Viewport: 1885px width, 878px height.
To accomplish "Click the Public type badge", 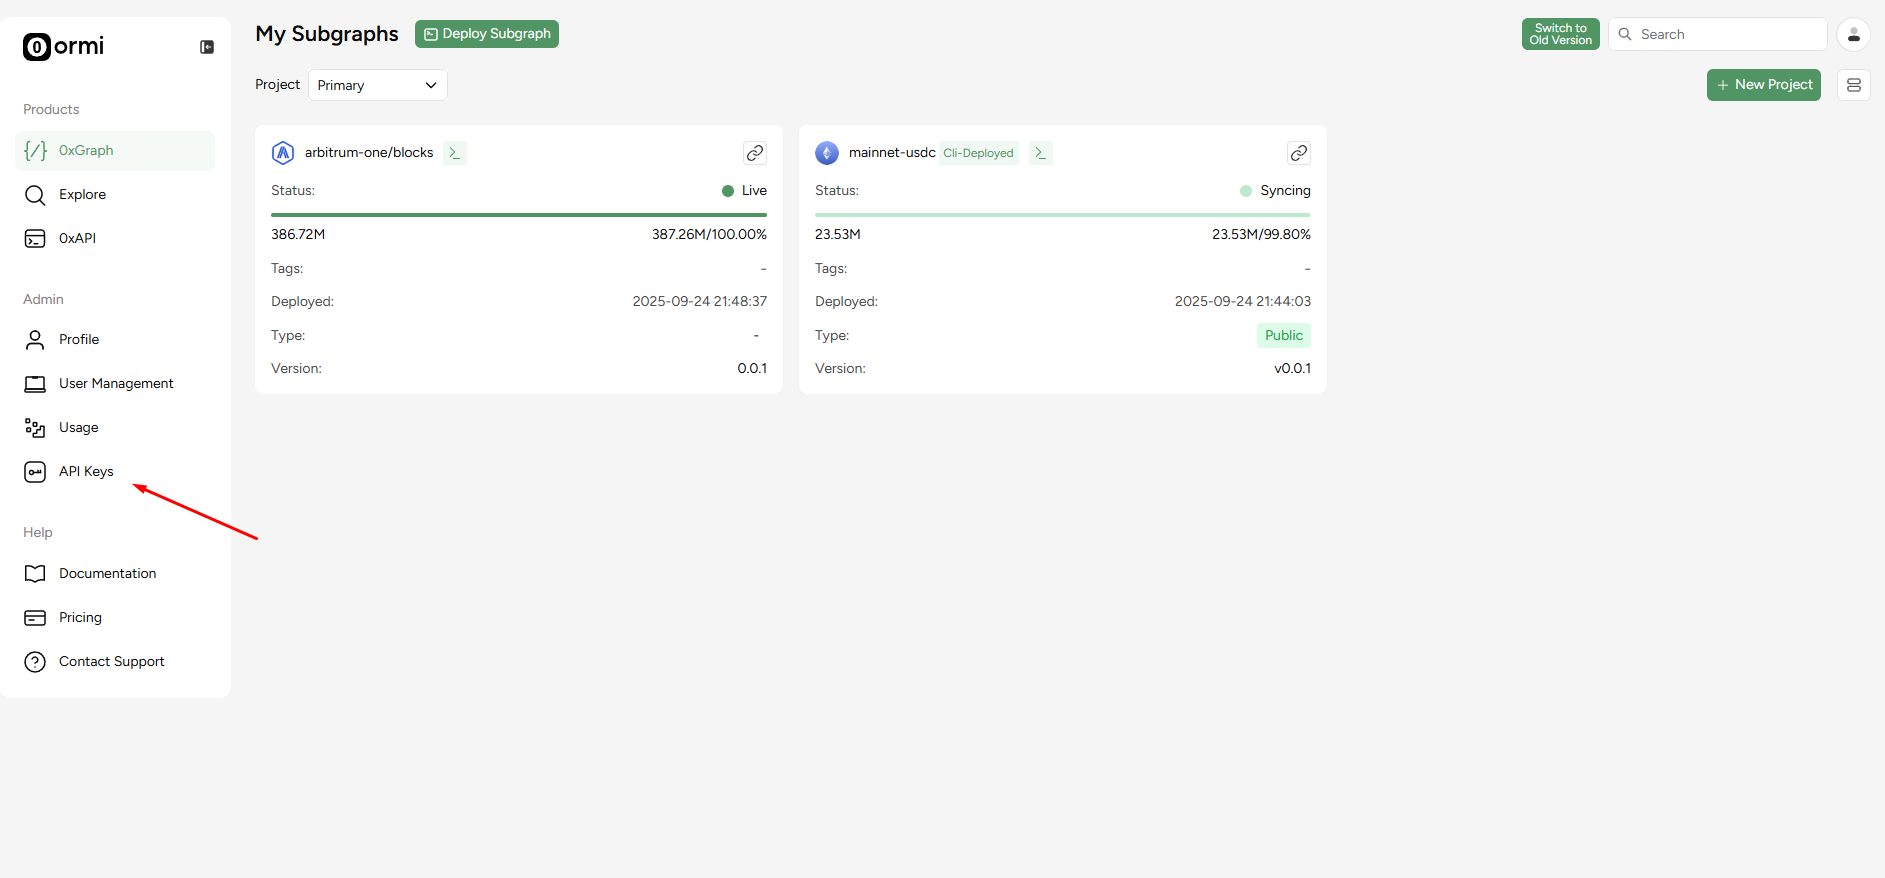I will coord(1284,336).
